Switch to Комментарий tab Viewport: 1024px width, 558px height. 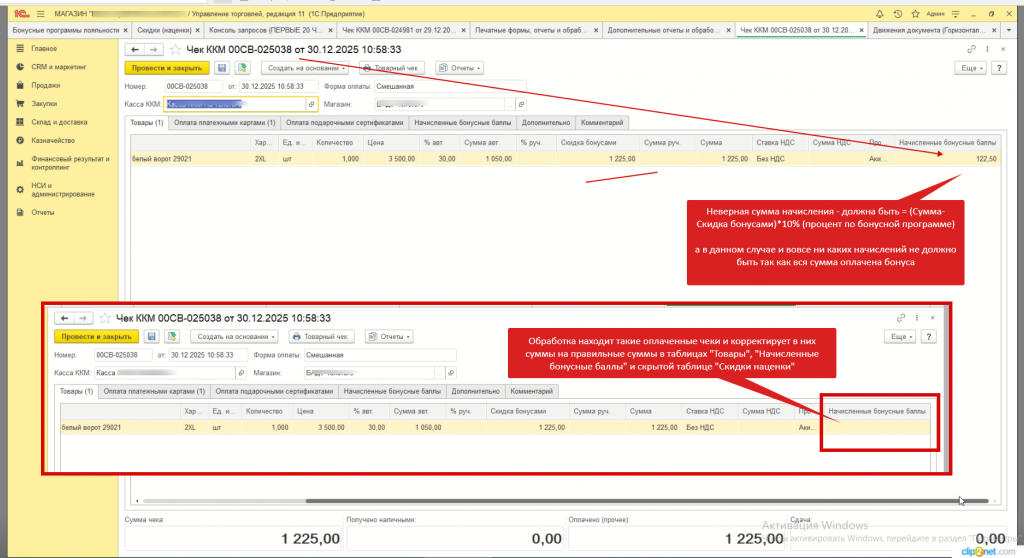tap(602, 123)
